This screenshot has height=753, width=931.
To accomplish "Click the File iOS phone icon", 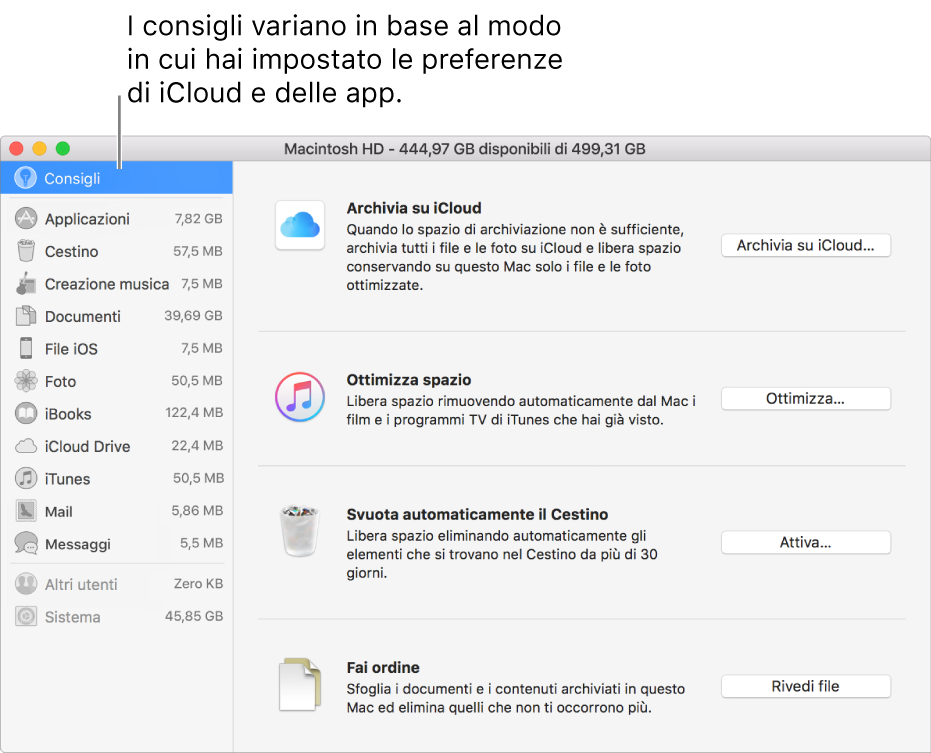I will point(26,348).
